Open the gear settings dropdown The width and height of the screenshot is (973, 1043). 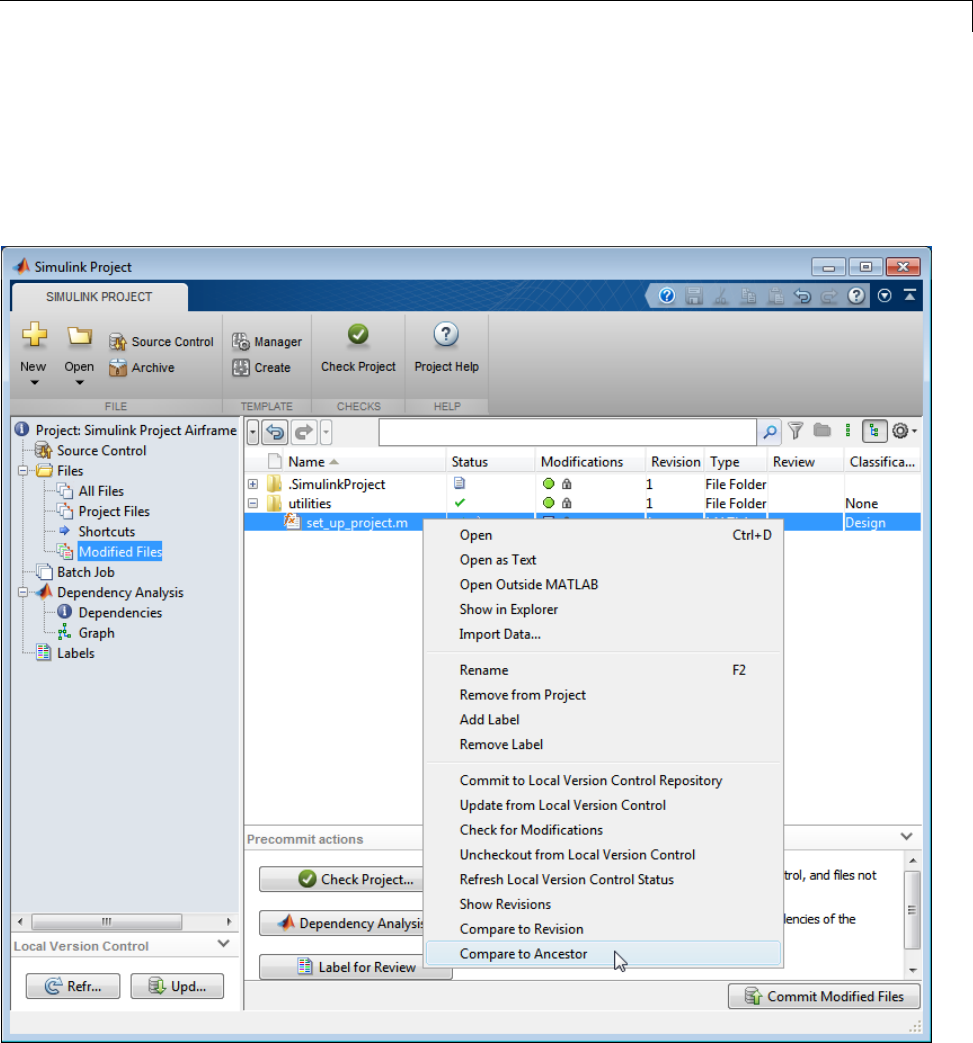904,431
